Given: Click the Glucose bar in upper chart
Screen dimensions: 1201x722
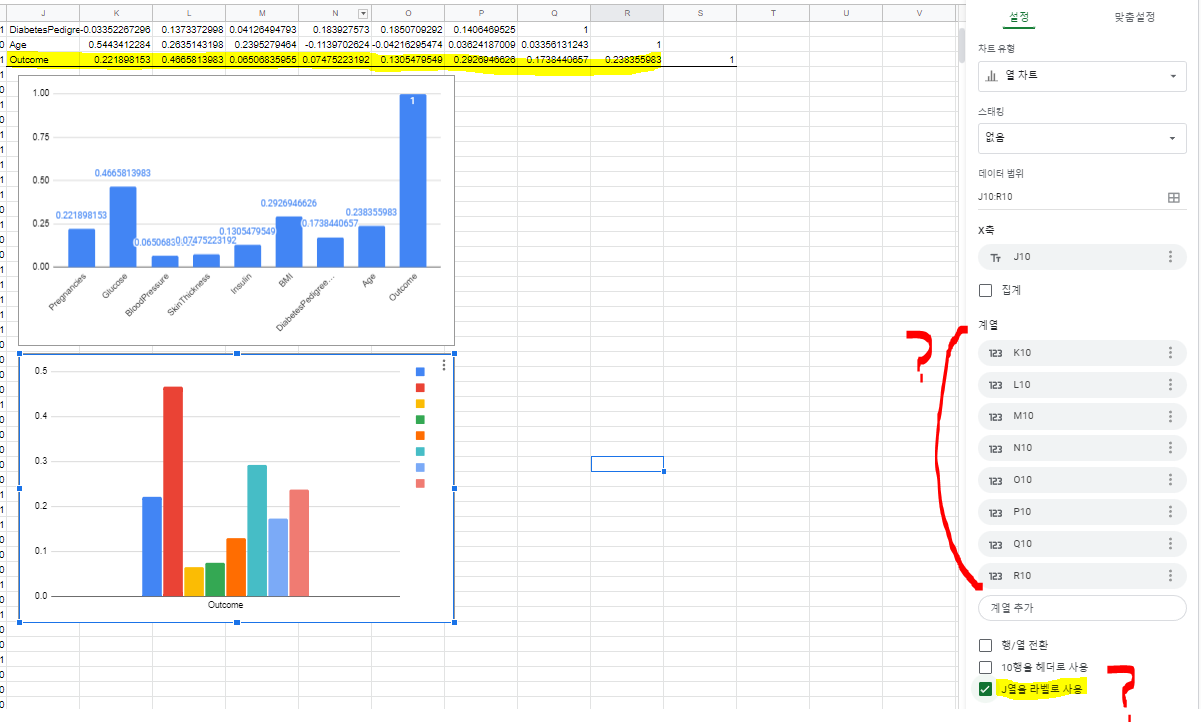Looking at the screenshot, I should pos(123,226).
